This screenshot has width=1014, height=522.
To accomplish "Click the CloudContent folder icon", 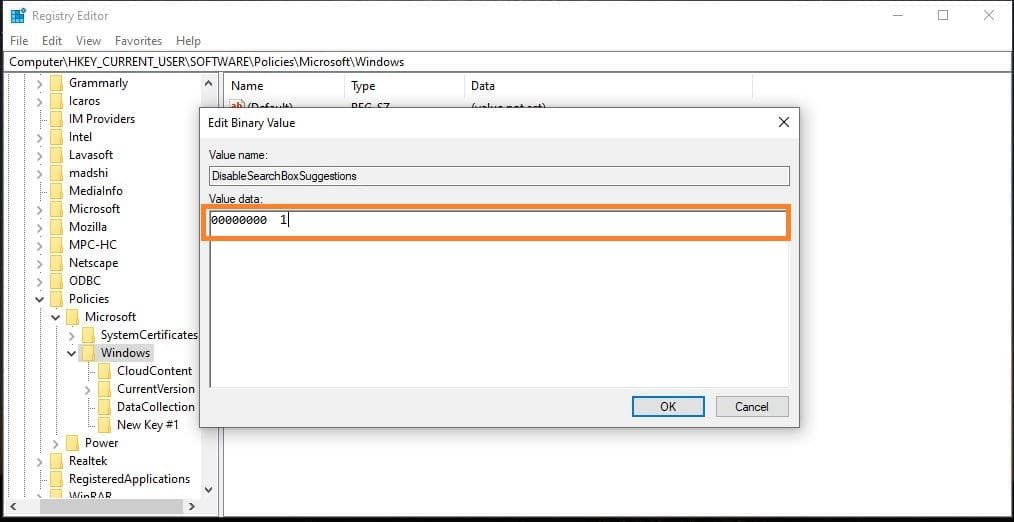I will [x=104, y=371].
